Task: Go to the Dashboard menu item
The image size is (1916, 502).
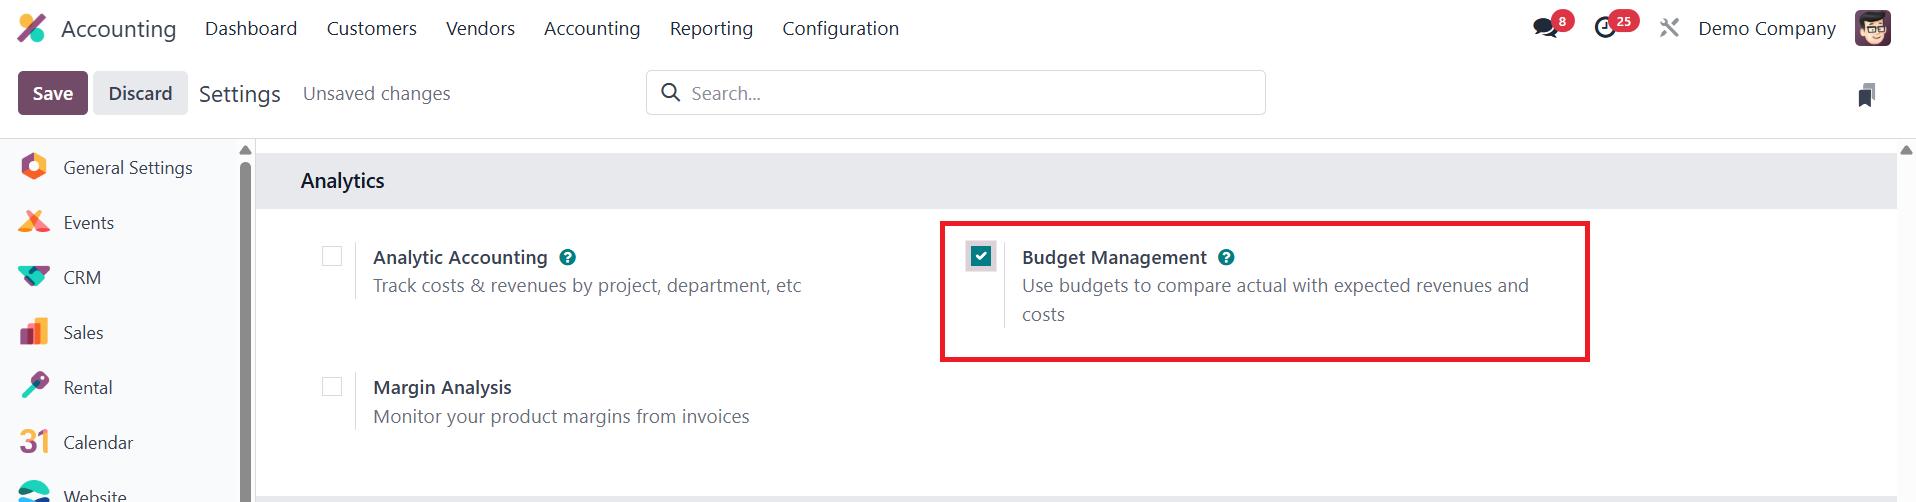Action: click(251, 29)
